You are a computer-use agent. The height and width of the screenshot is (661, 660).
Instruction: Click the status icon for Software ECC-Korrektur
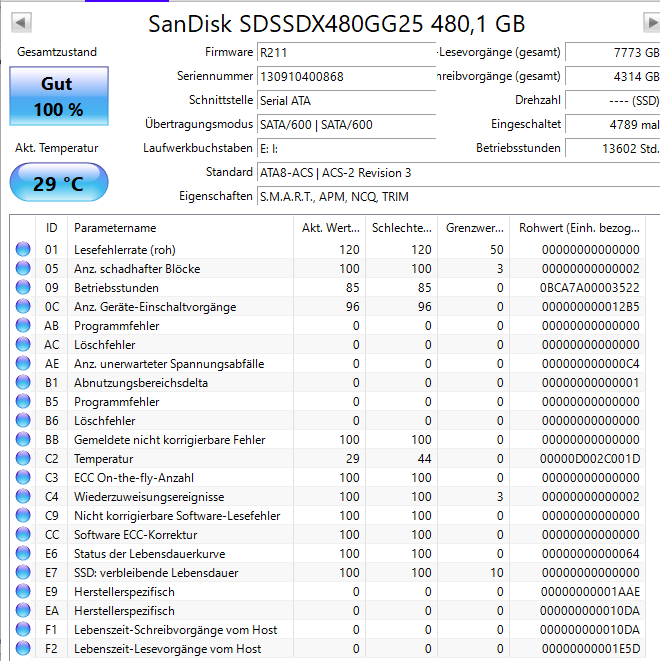click(23, 535)
